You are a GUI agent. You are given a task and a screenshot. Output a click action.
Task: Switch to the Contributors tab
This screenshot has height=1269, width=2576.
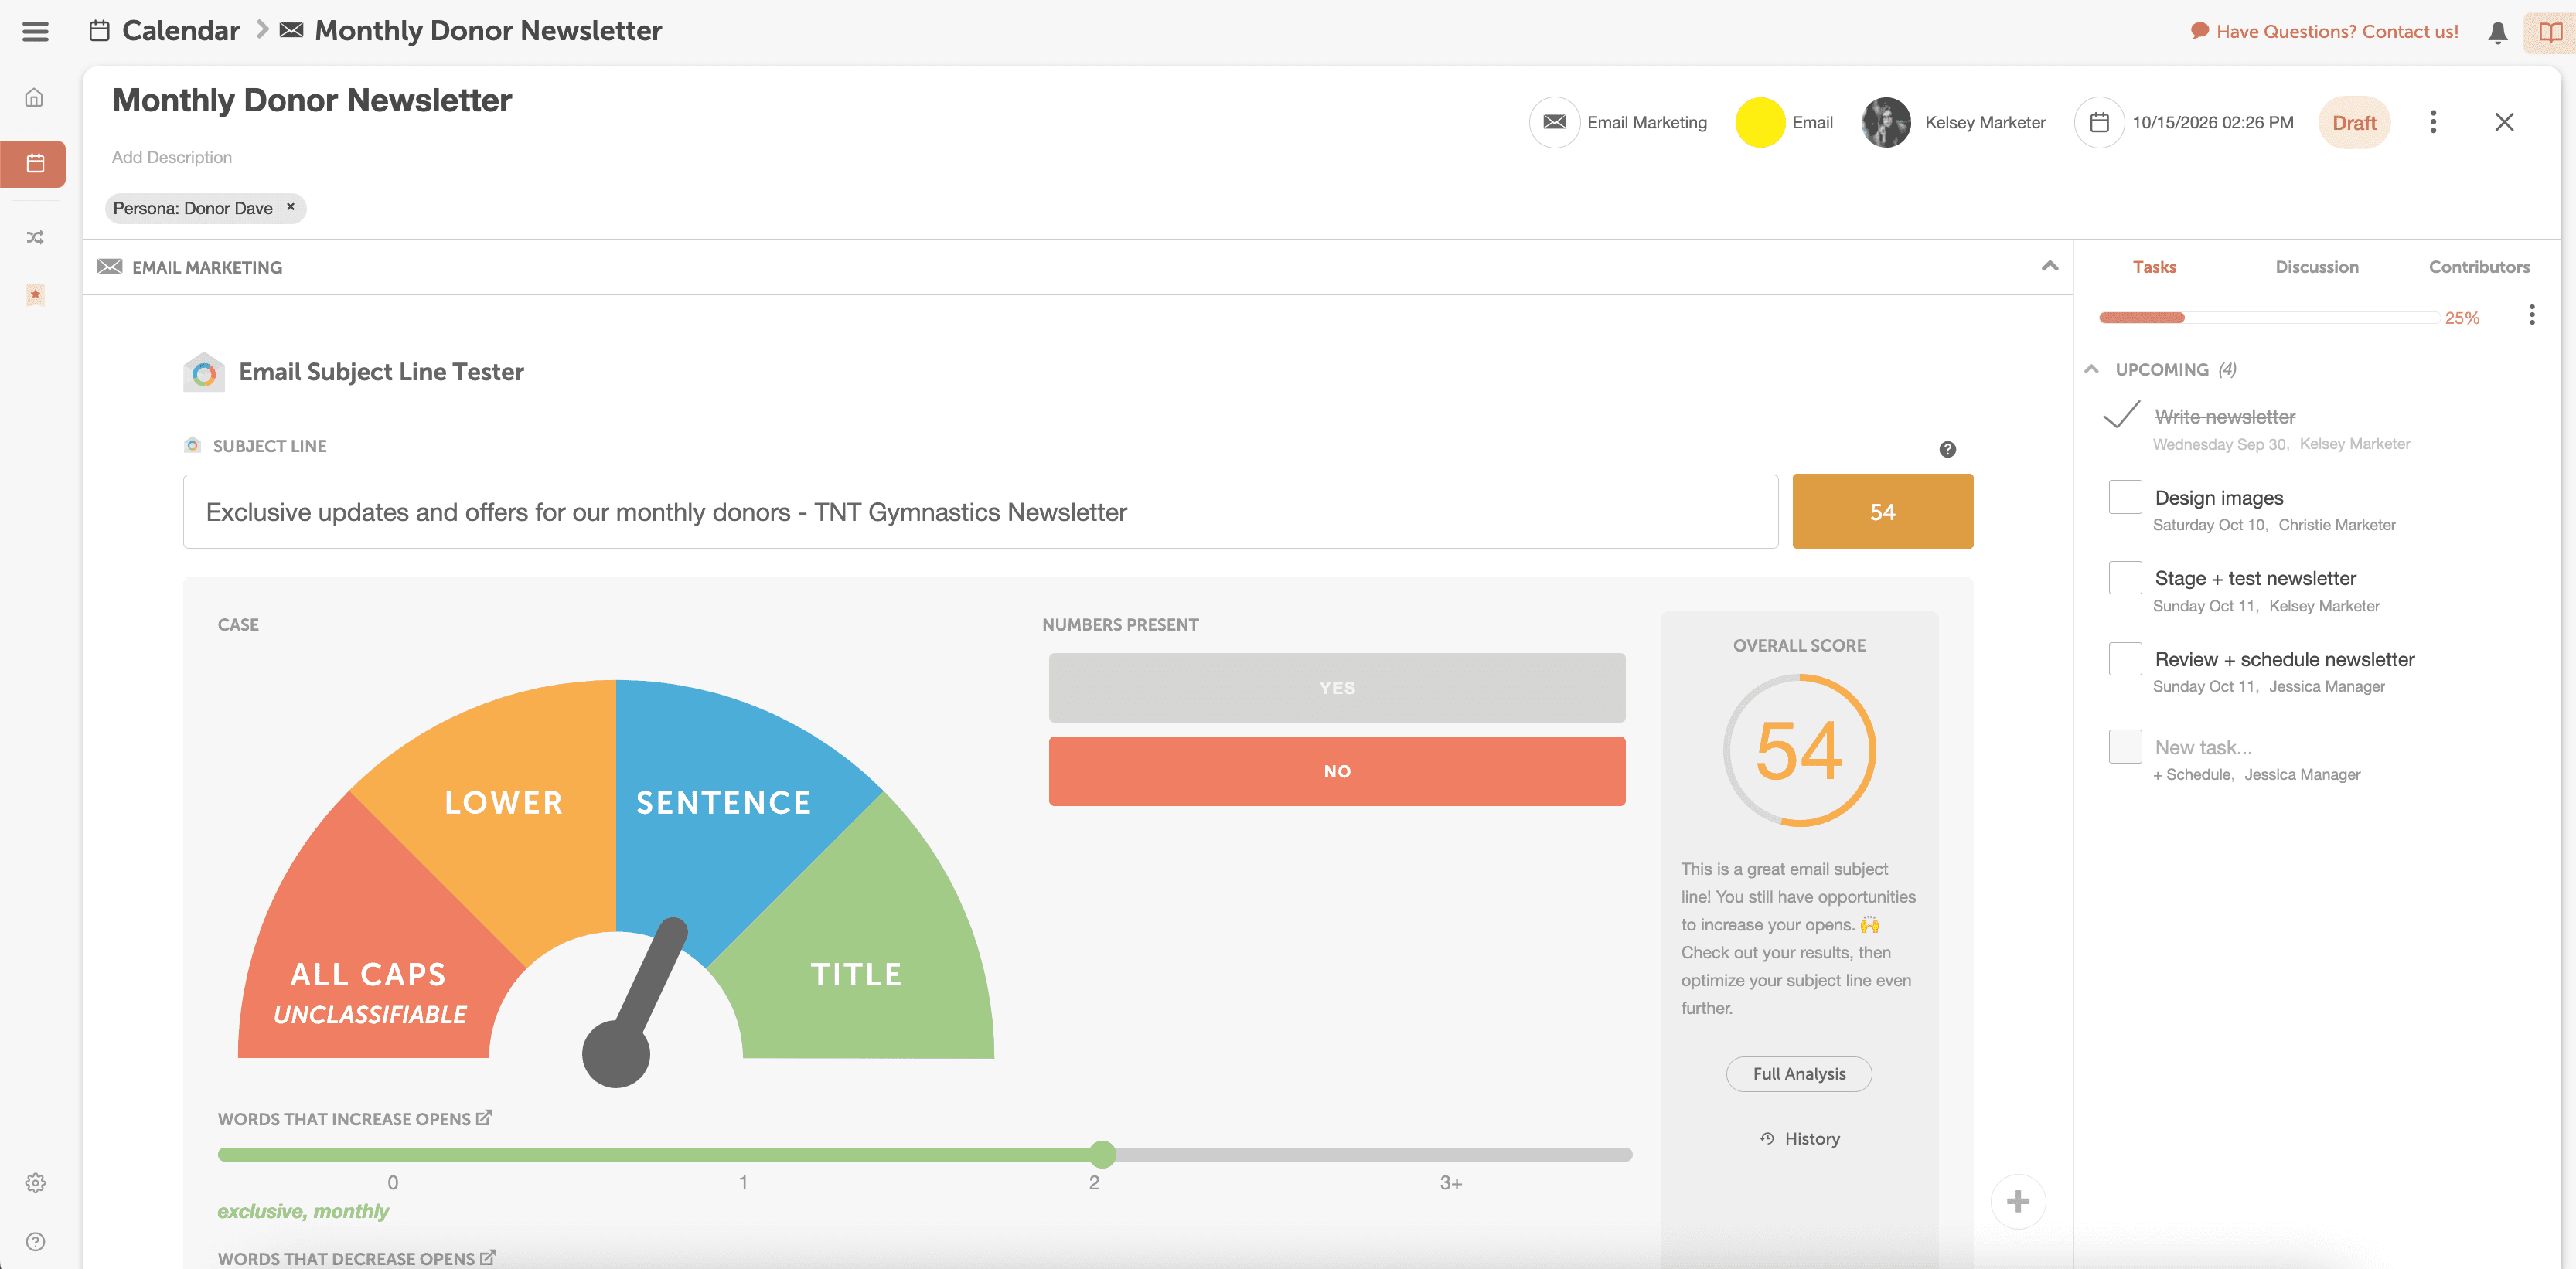point(2478,267)
